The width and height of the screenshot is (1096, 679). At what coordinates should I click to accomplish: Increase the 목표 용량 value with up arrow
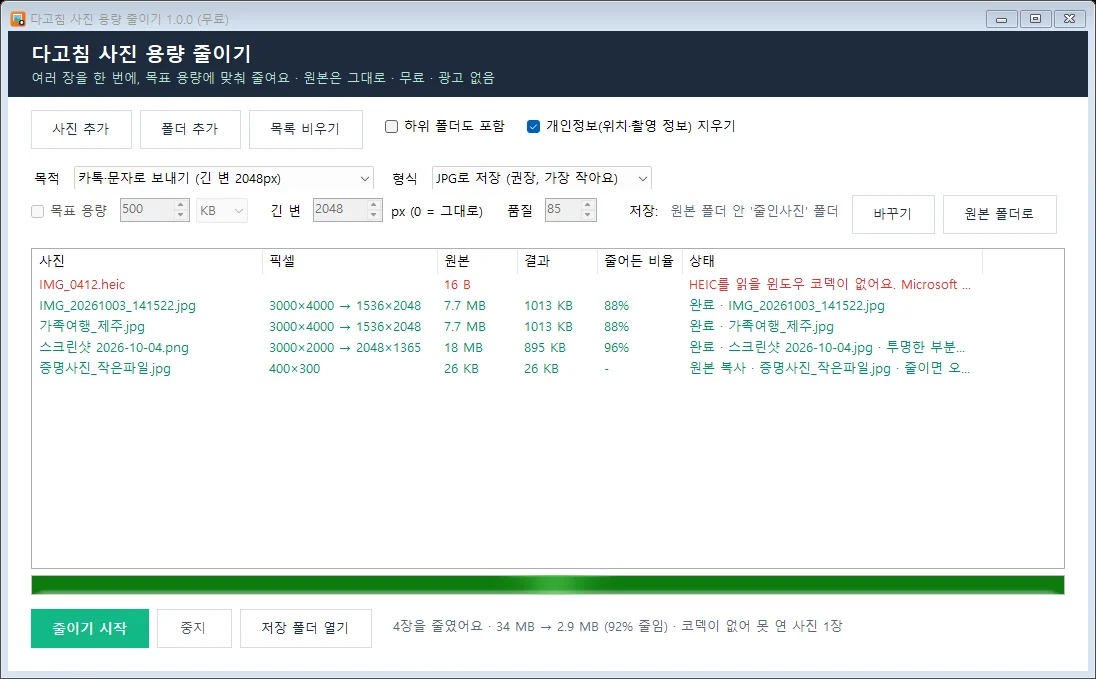[180, 204]
